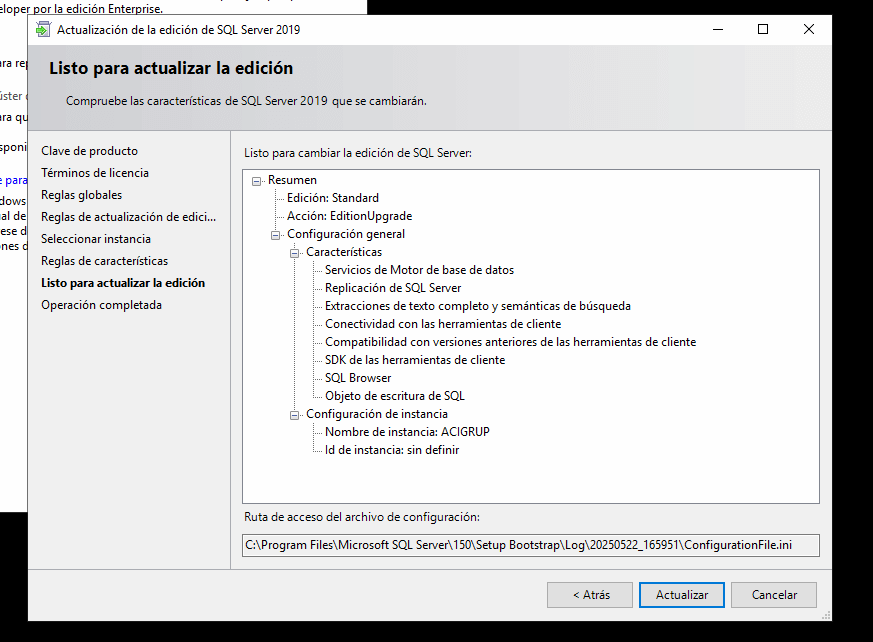Screen dimensions: 873x642
Task: Collapse the Configuración de instancia node
Action: click(x=295, y=415)
